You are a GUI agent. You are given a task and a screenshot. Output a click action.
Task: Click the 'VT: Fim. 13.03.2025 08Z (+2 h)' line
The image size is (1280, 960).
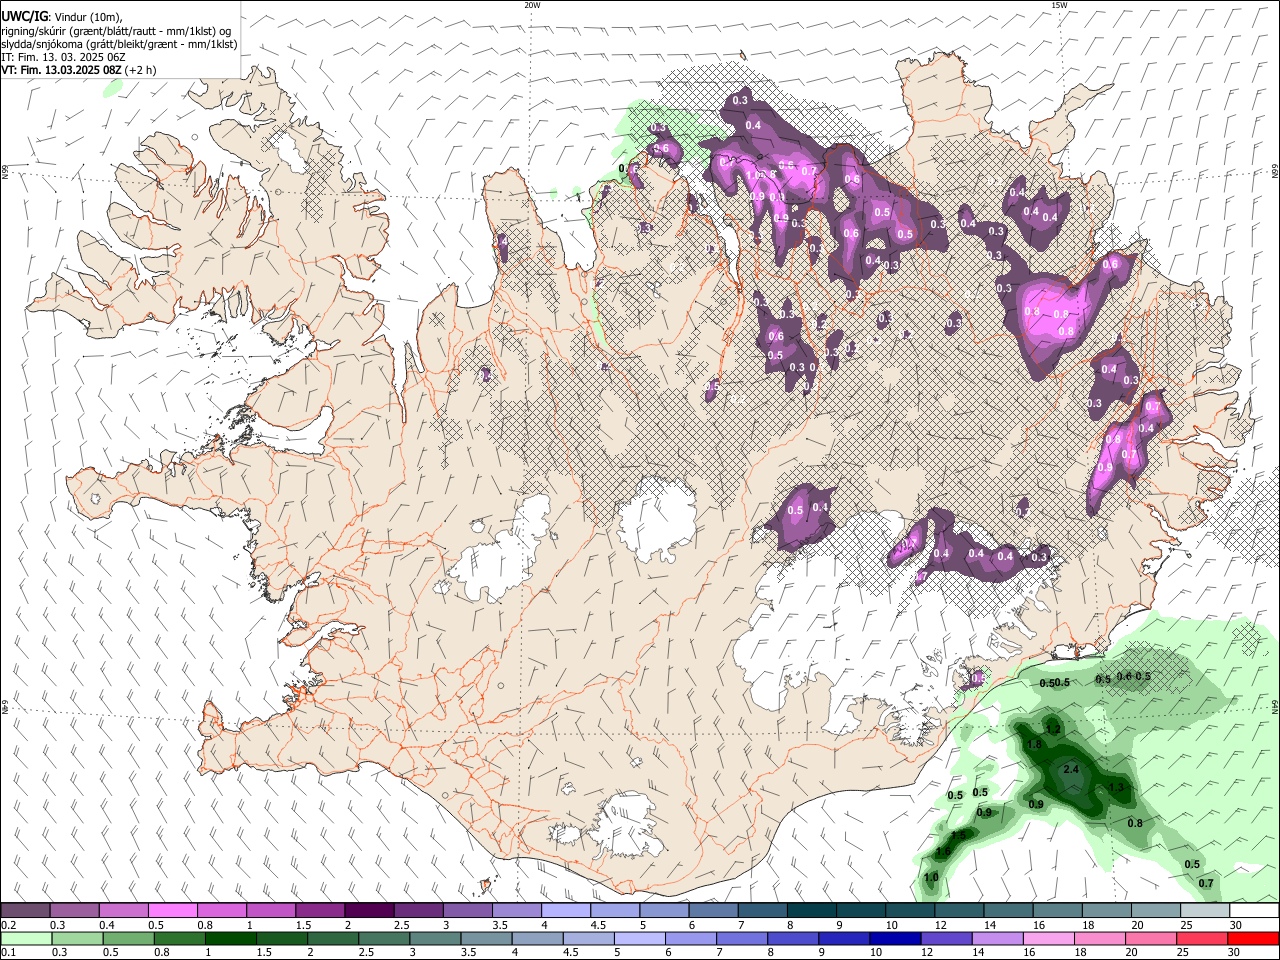coord(78,70)
